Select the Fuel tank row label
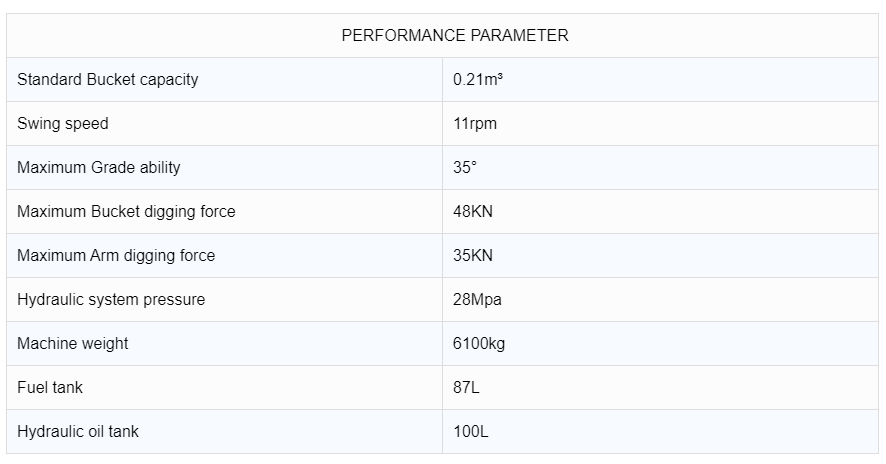 pos(50,387)
